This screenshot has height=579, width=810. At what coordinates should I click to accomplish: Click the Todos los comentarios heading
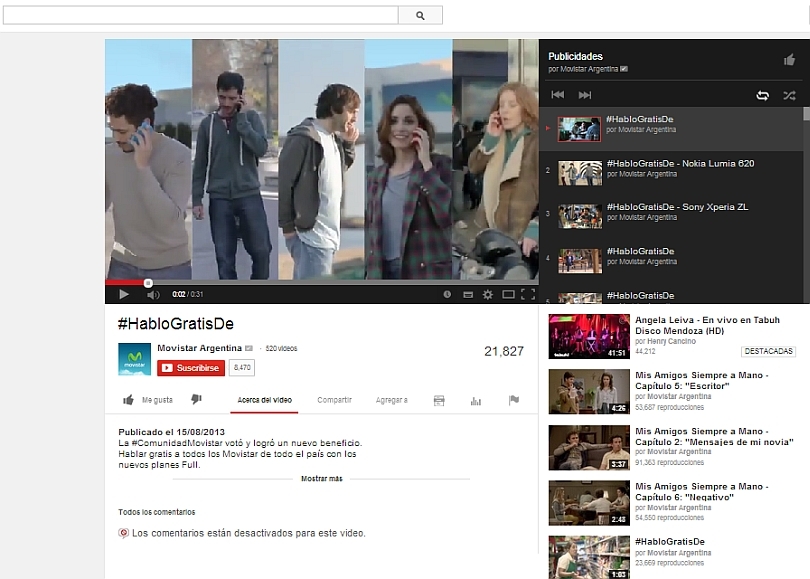(157, 512)
